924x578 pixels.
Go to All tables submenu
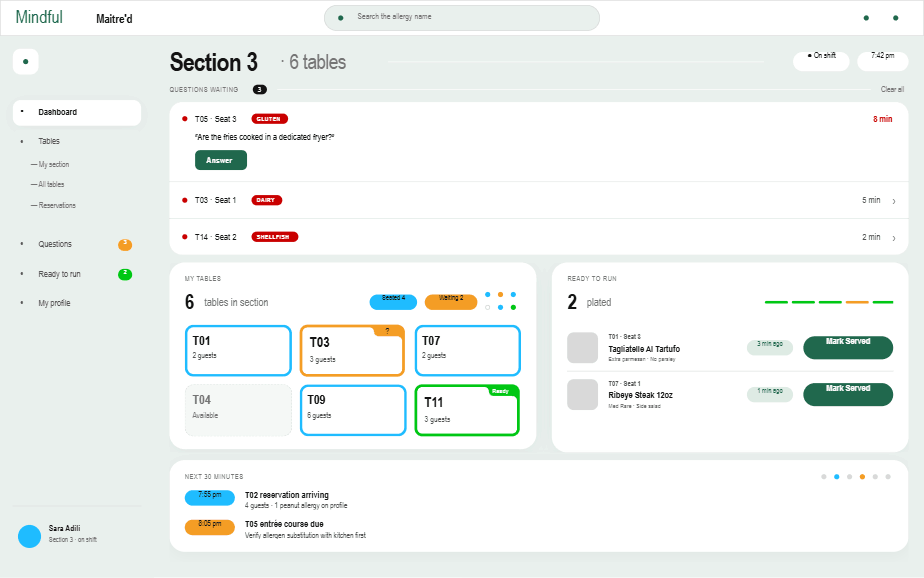(x=51, y=184)
